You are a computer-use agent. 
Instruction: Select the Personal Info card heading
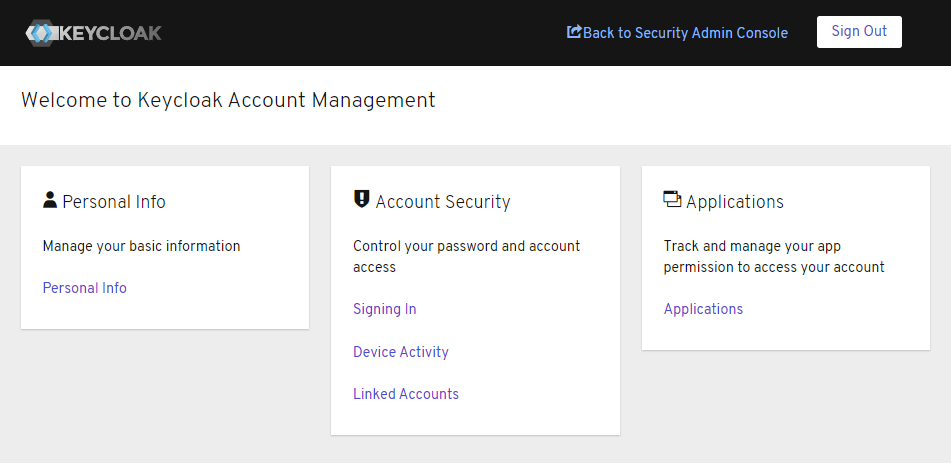pos(114,202)
